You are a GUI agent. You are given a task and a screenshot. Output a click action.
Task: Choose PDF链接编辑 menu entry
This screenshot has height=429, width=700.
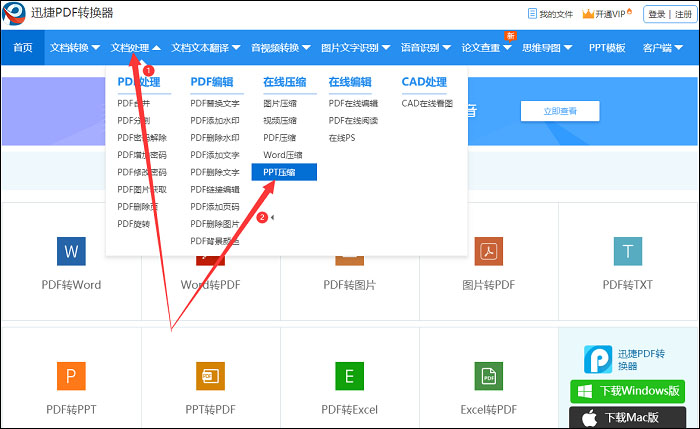coord(215,189)
